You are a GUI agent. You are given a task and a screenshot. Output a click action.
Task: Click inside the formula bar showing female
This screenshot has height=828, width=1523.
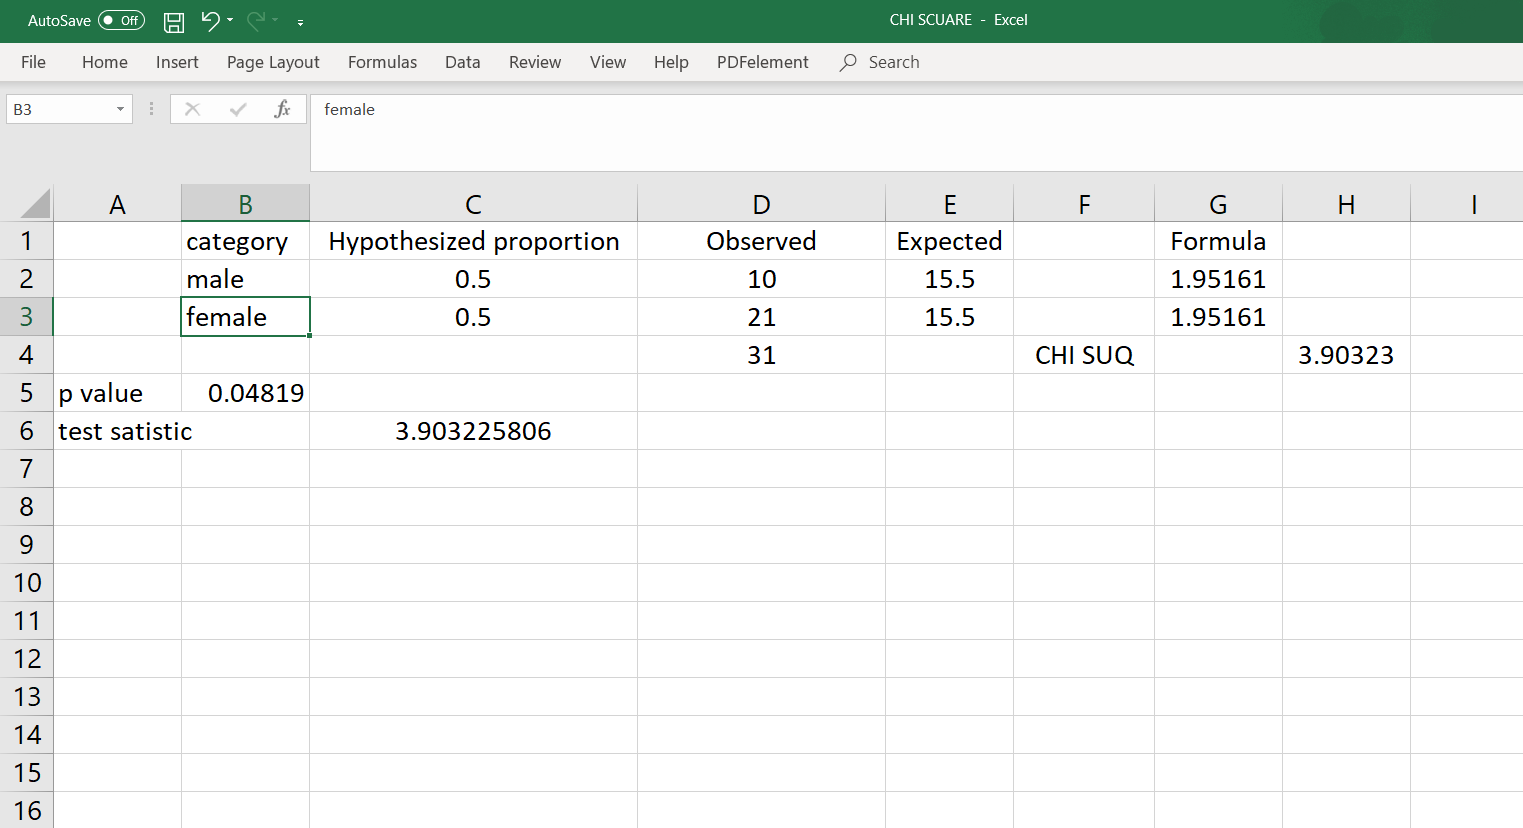pos(916,132)
